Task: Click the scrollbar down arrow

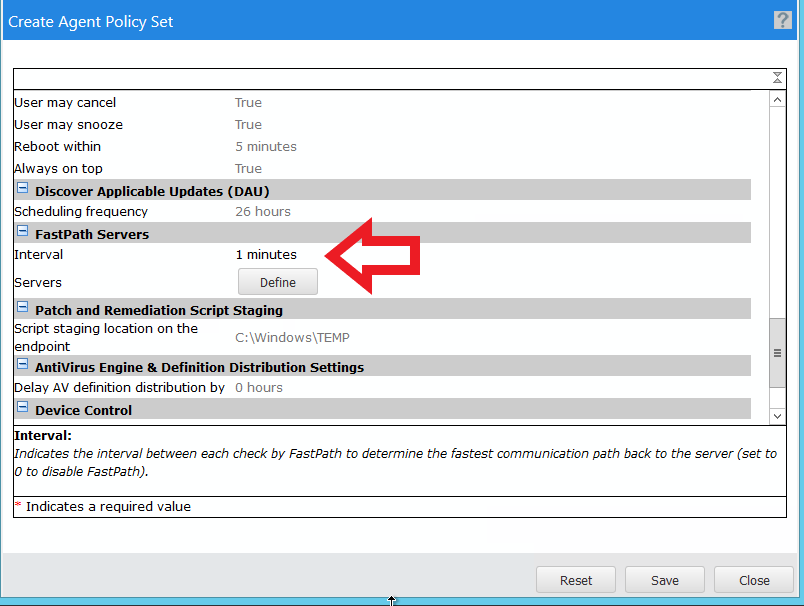Action: click(x=777, y=415)
